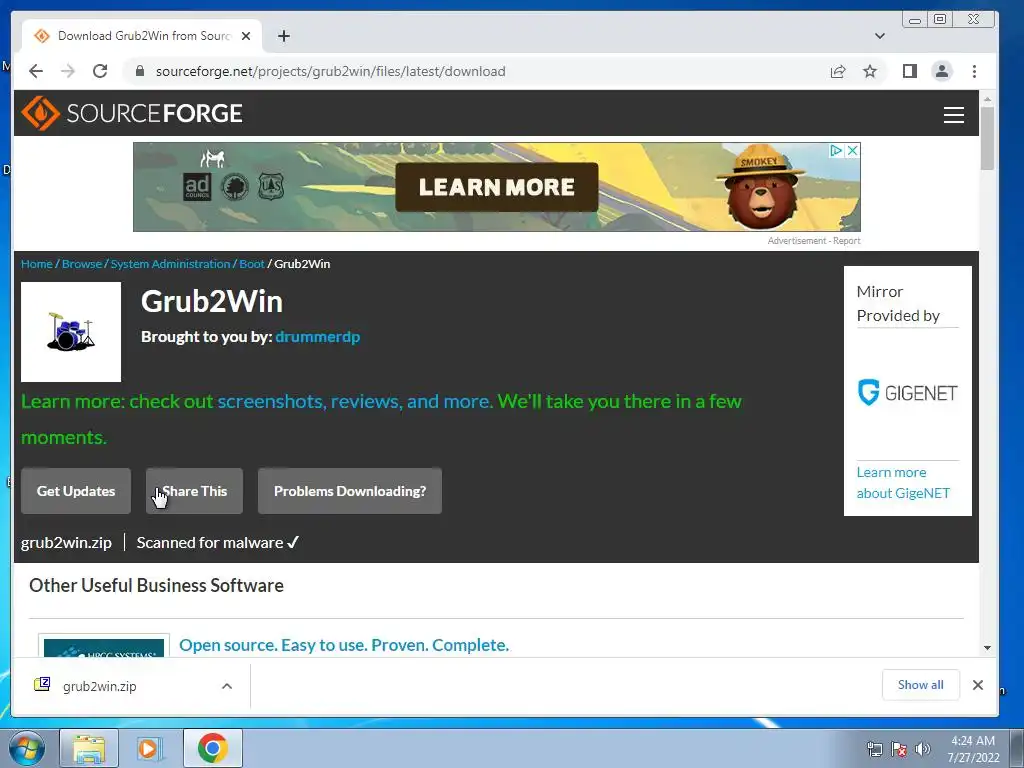Click the browser back arrow
Image resolution: width=1024 pixels, height=768 pixels.
tap(36, 71)
